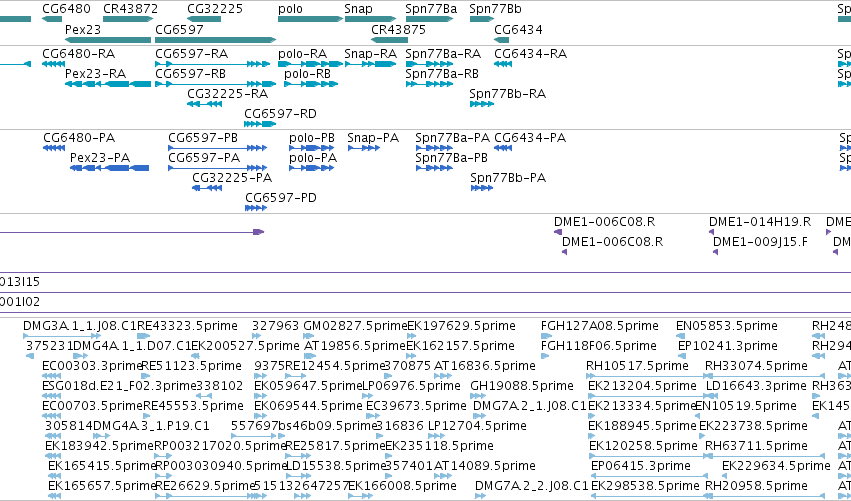Select the CG32225-RA transcript
The width and height of the screenshot is (851, 501).
pyautogui.click(x=204, y=104)
